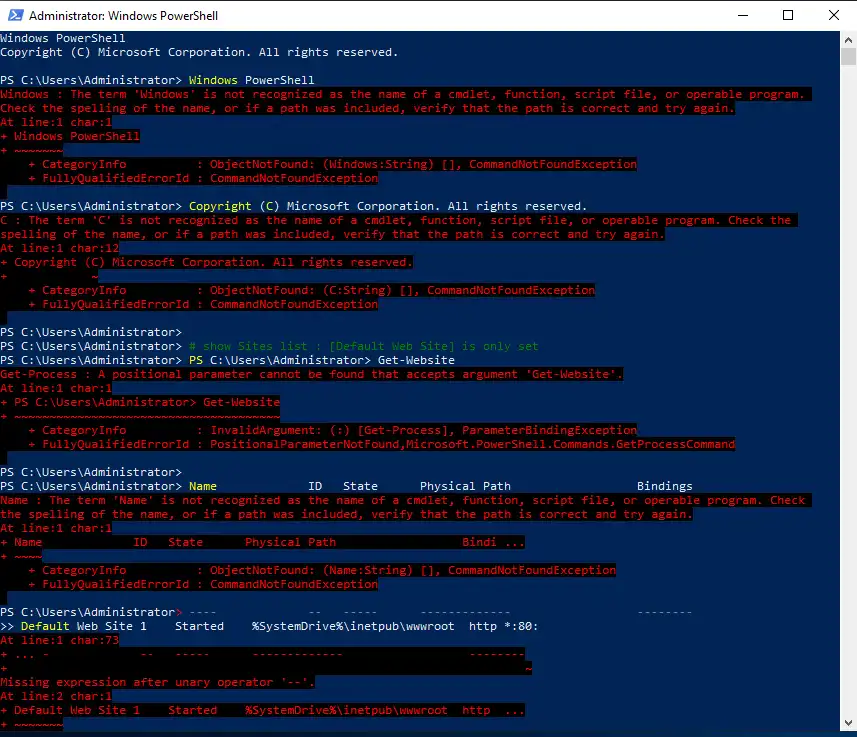Screen dimensions: 857x737
Task: Click 'PositionalParameterNotFound' FullyQualifiedErrorId text
Action: tap(306, 444)
